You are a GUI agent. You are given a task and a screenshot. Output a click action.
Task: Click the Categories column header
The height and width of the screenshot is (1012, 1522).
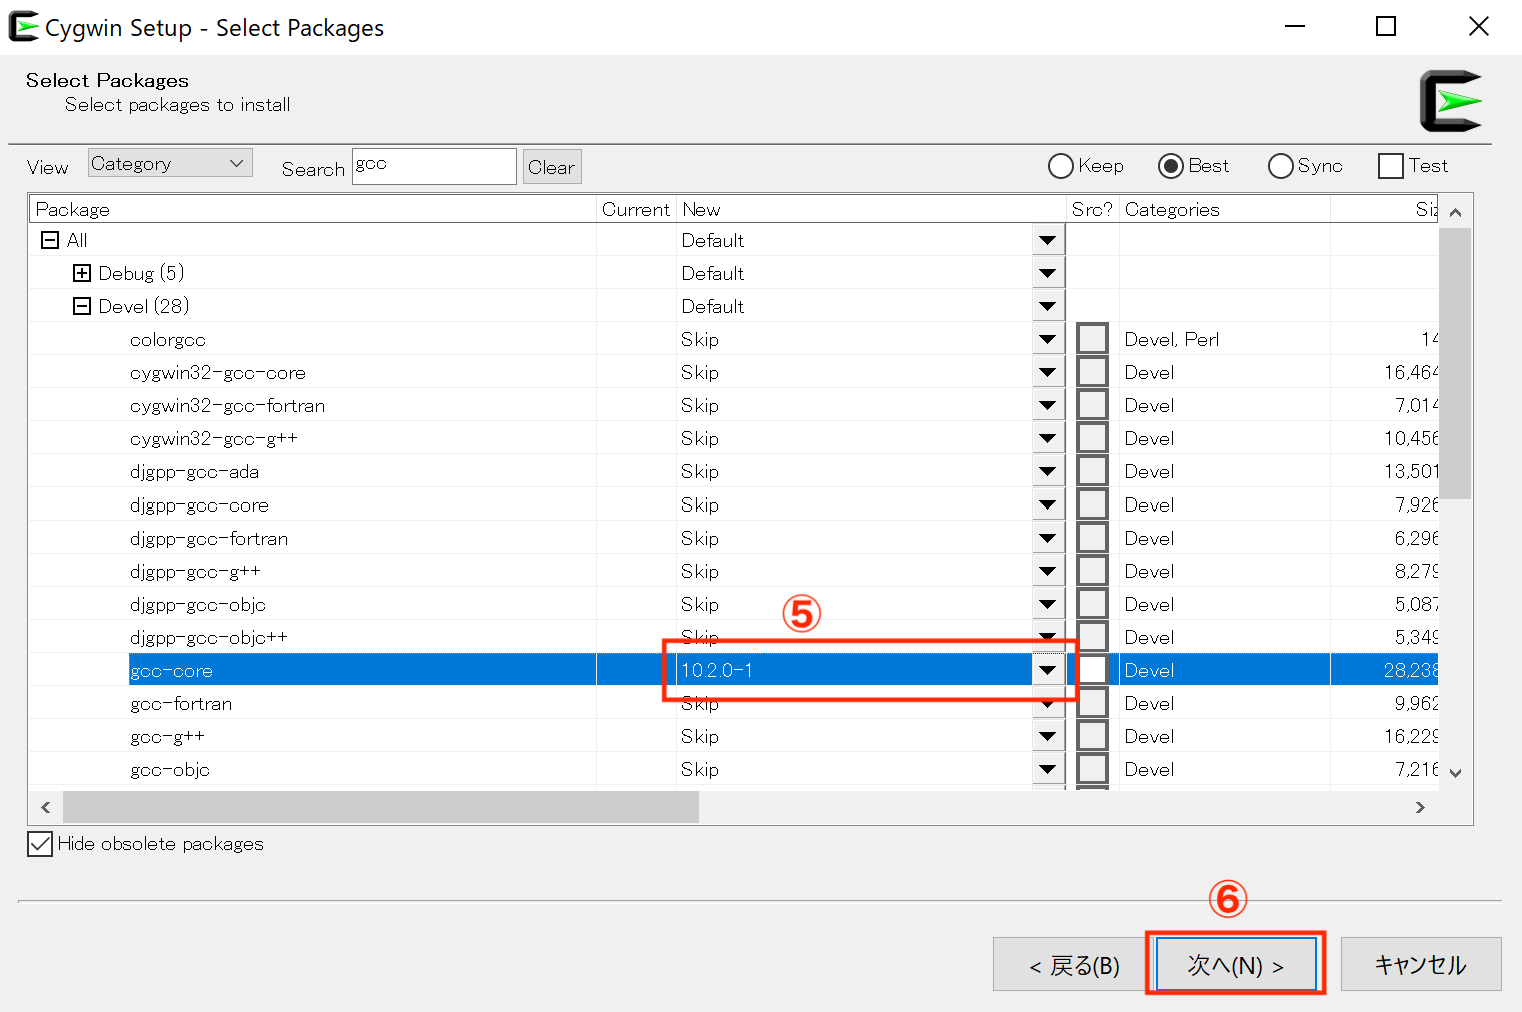[x=1224, y=209]
